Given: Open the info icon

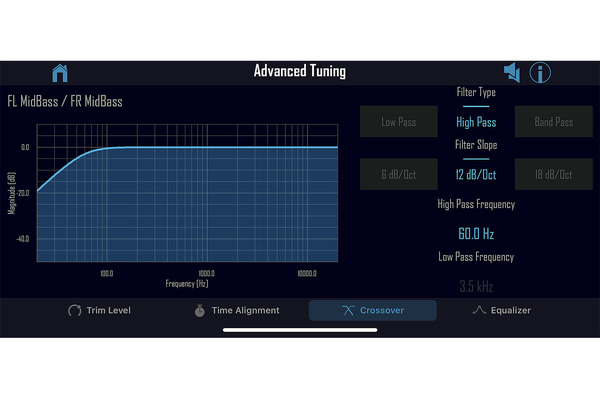Looking at the screenshot, I should pos(540,72).
